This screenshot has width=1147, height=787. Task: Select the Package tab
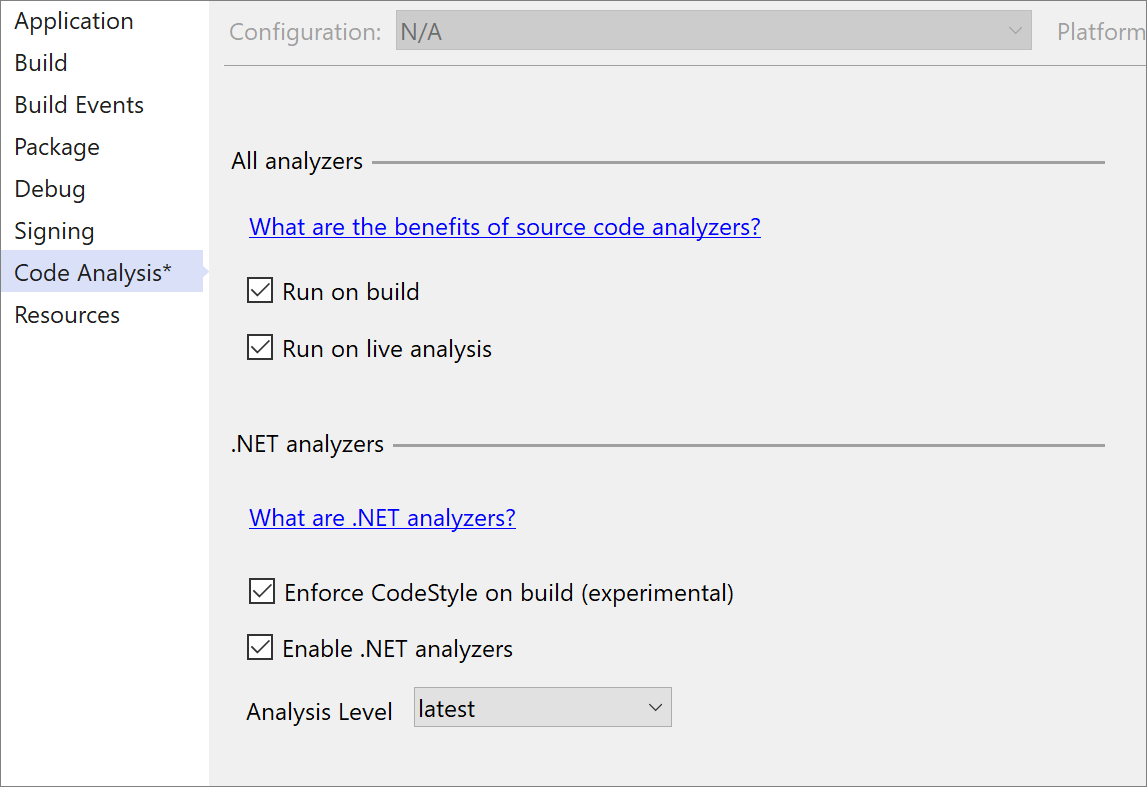57,147
